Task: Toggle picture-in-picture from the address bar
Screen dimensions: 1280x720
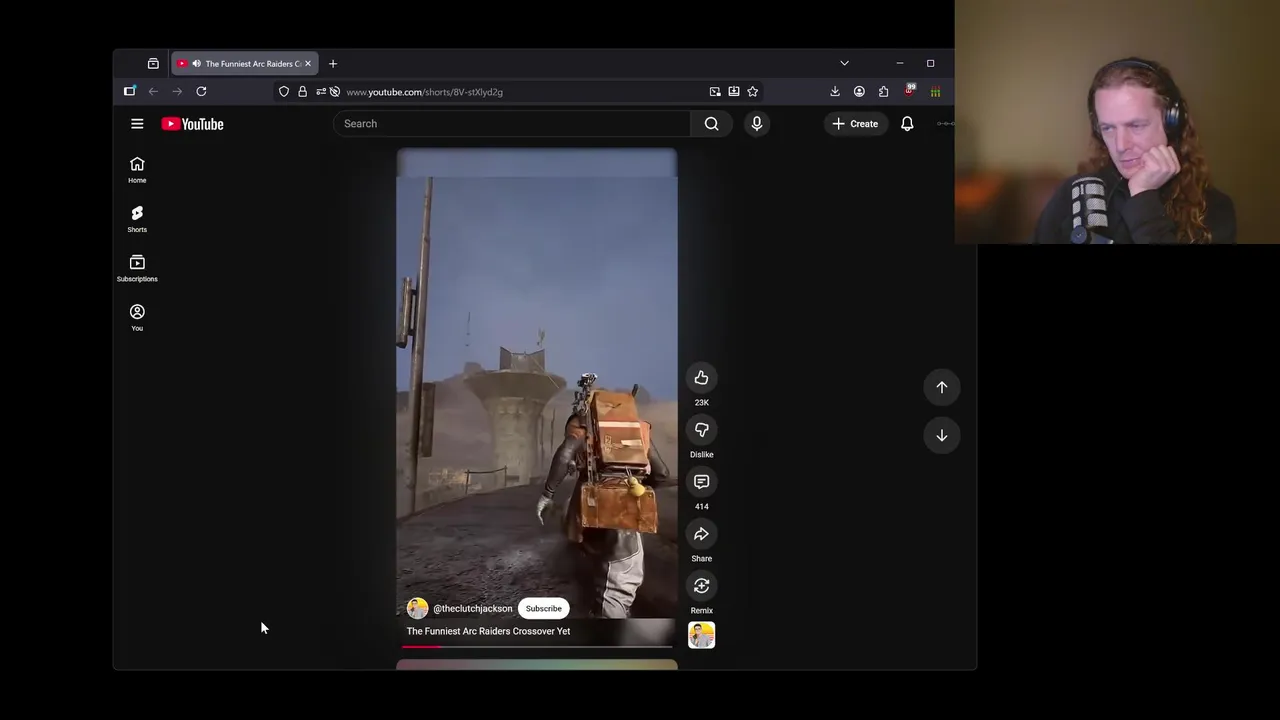Action: (715, 91)
